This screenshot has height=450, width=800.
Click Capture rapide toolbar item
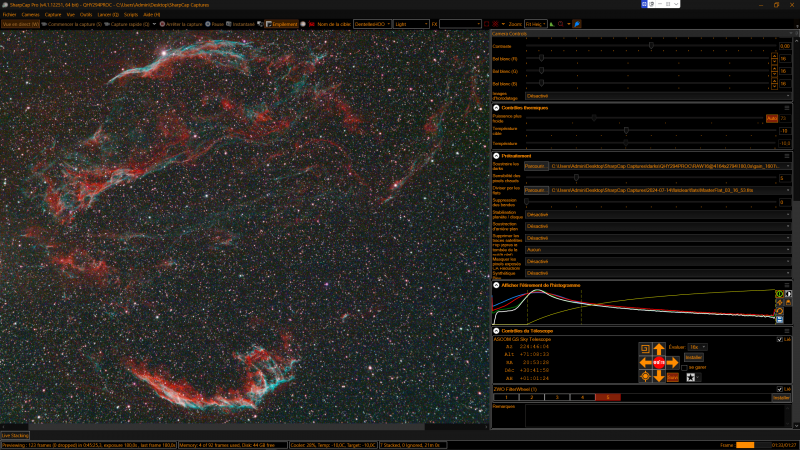pos(127,24)
